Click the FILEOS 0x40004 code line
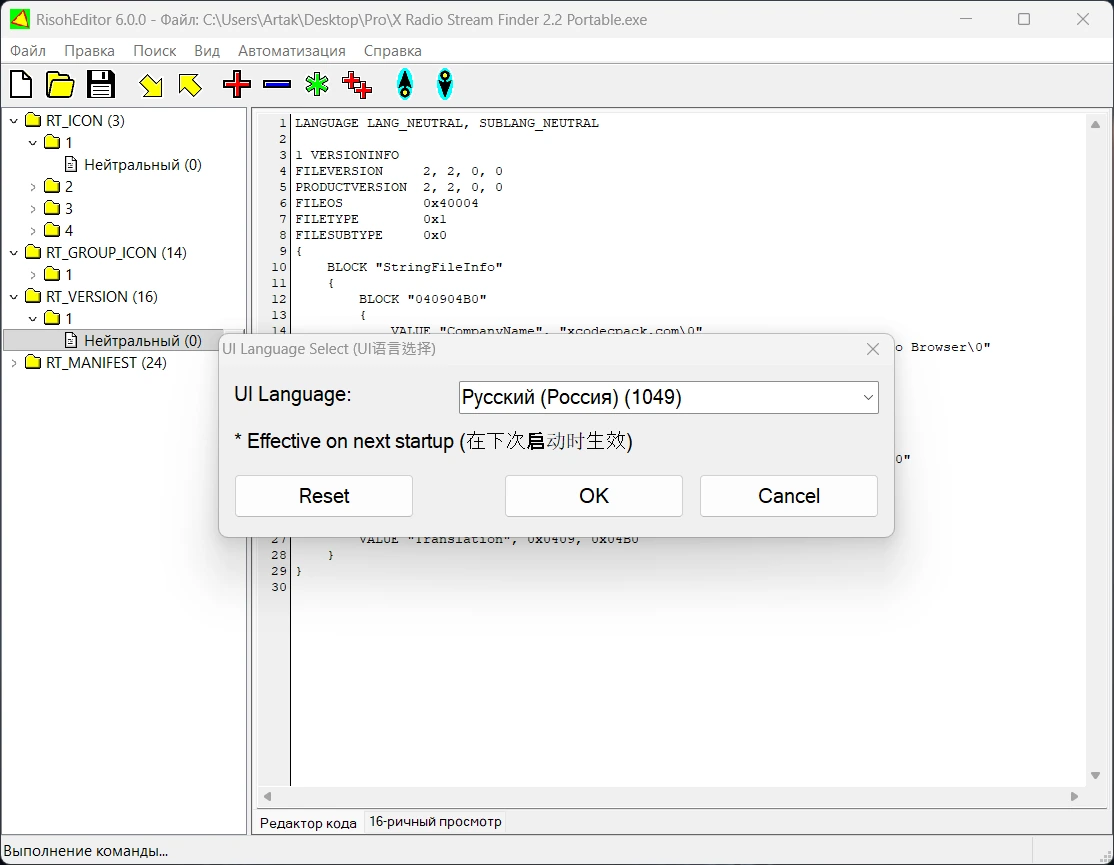The width and height of the screenshot is (1114, 865). coord(387,203)
